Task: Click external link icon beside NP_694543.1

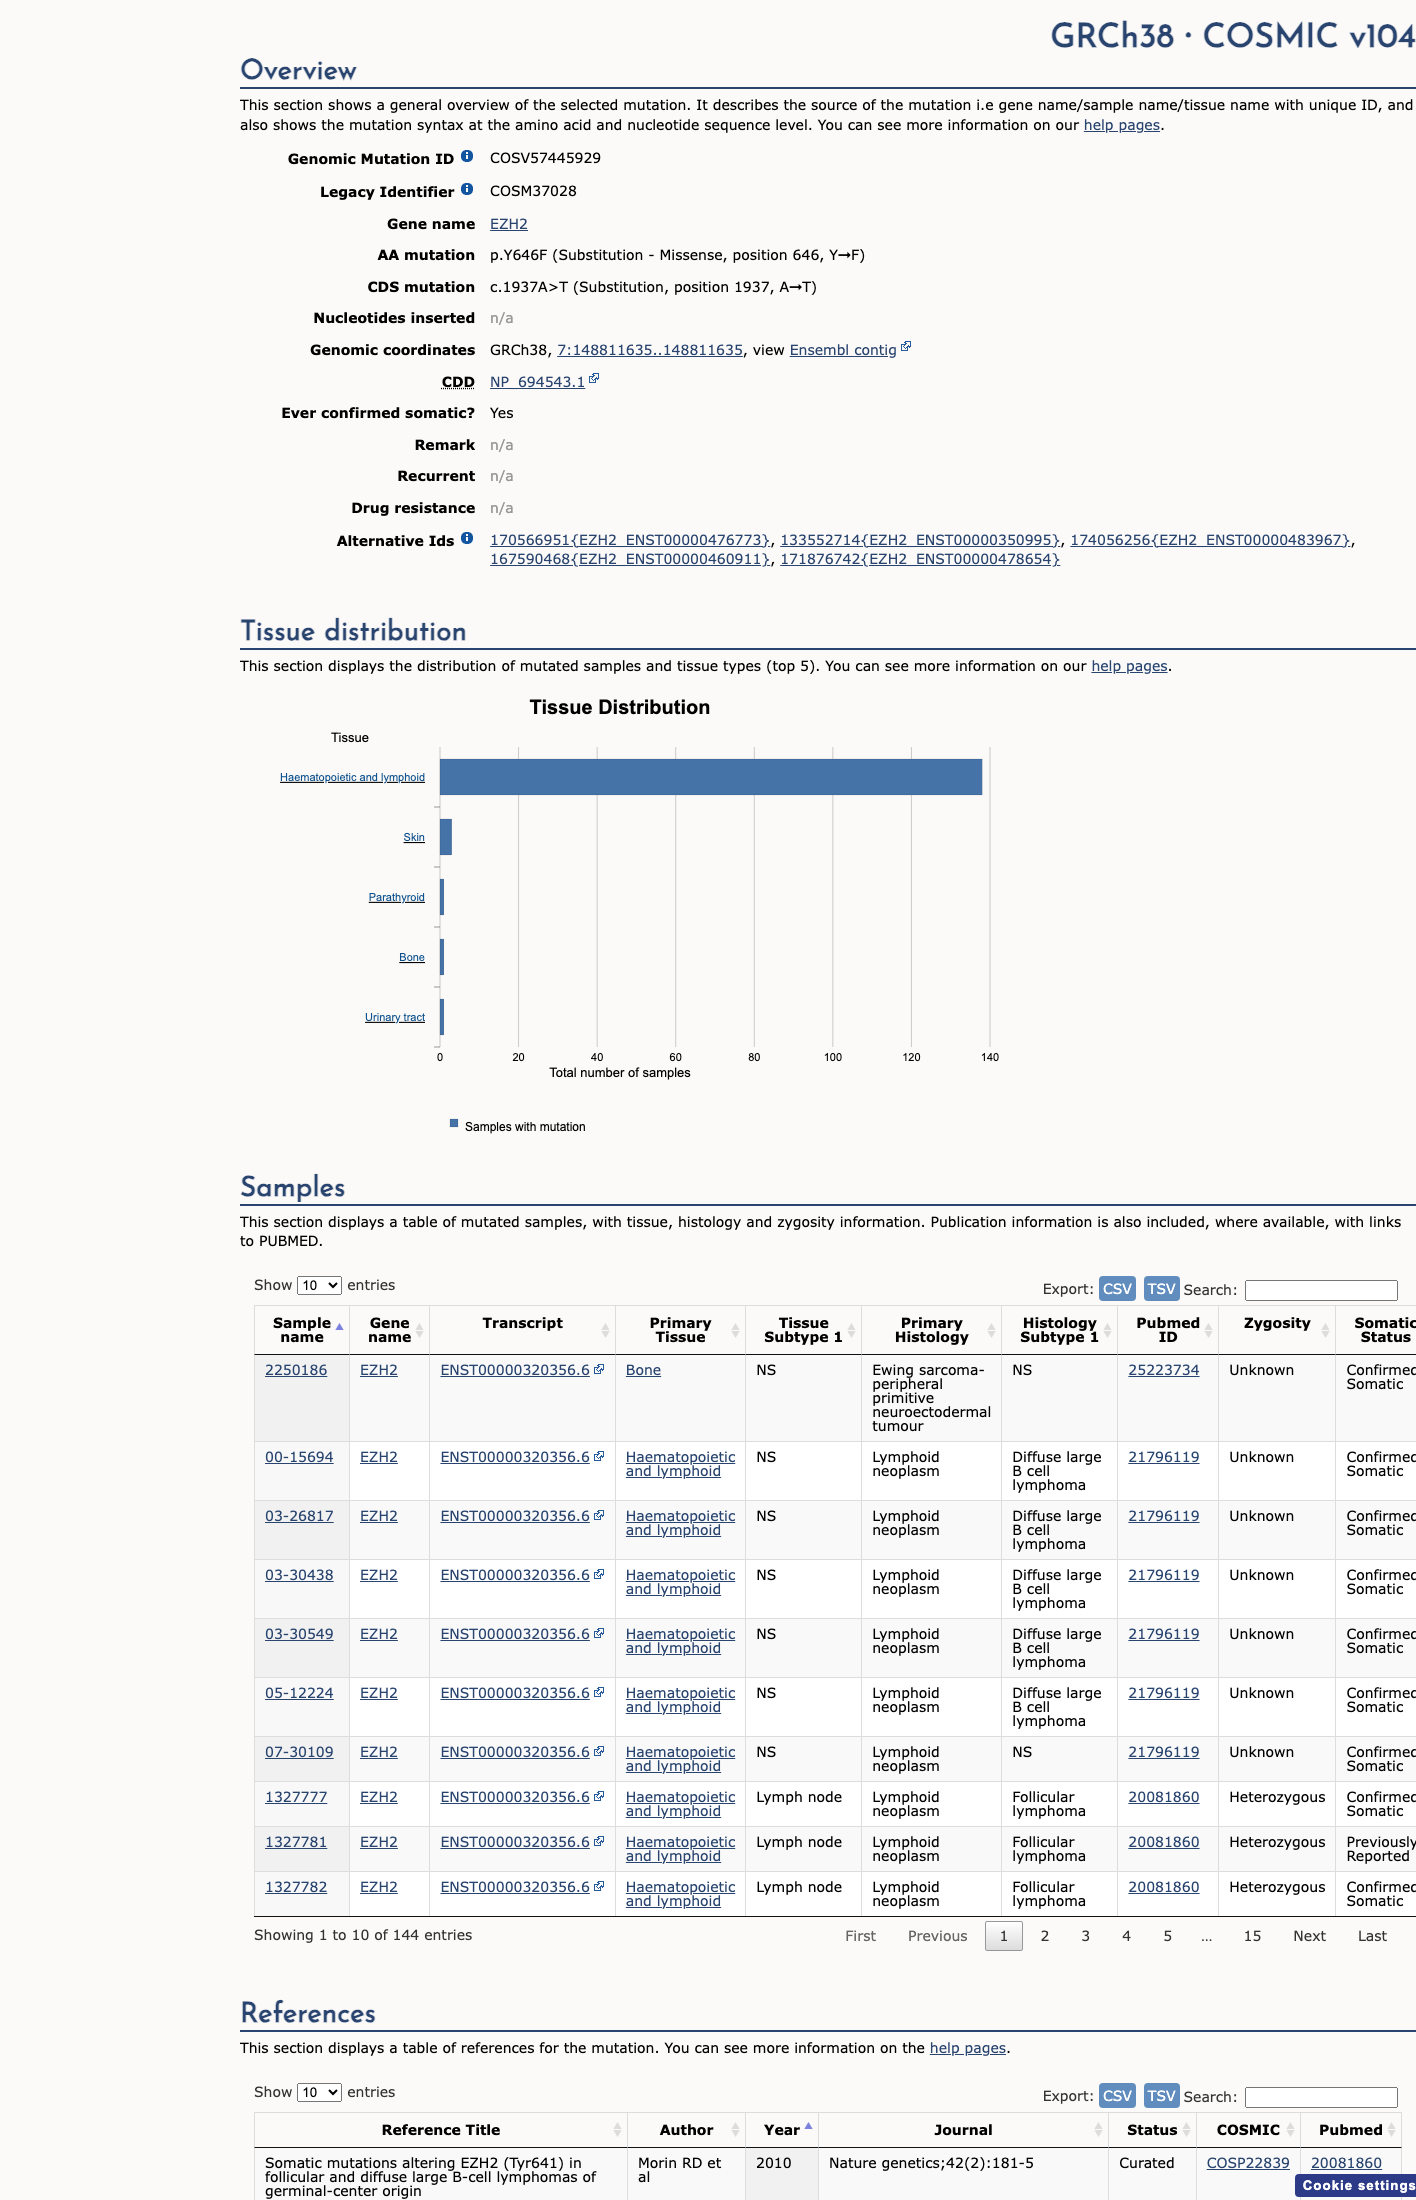Action: [594, 379]
